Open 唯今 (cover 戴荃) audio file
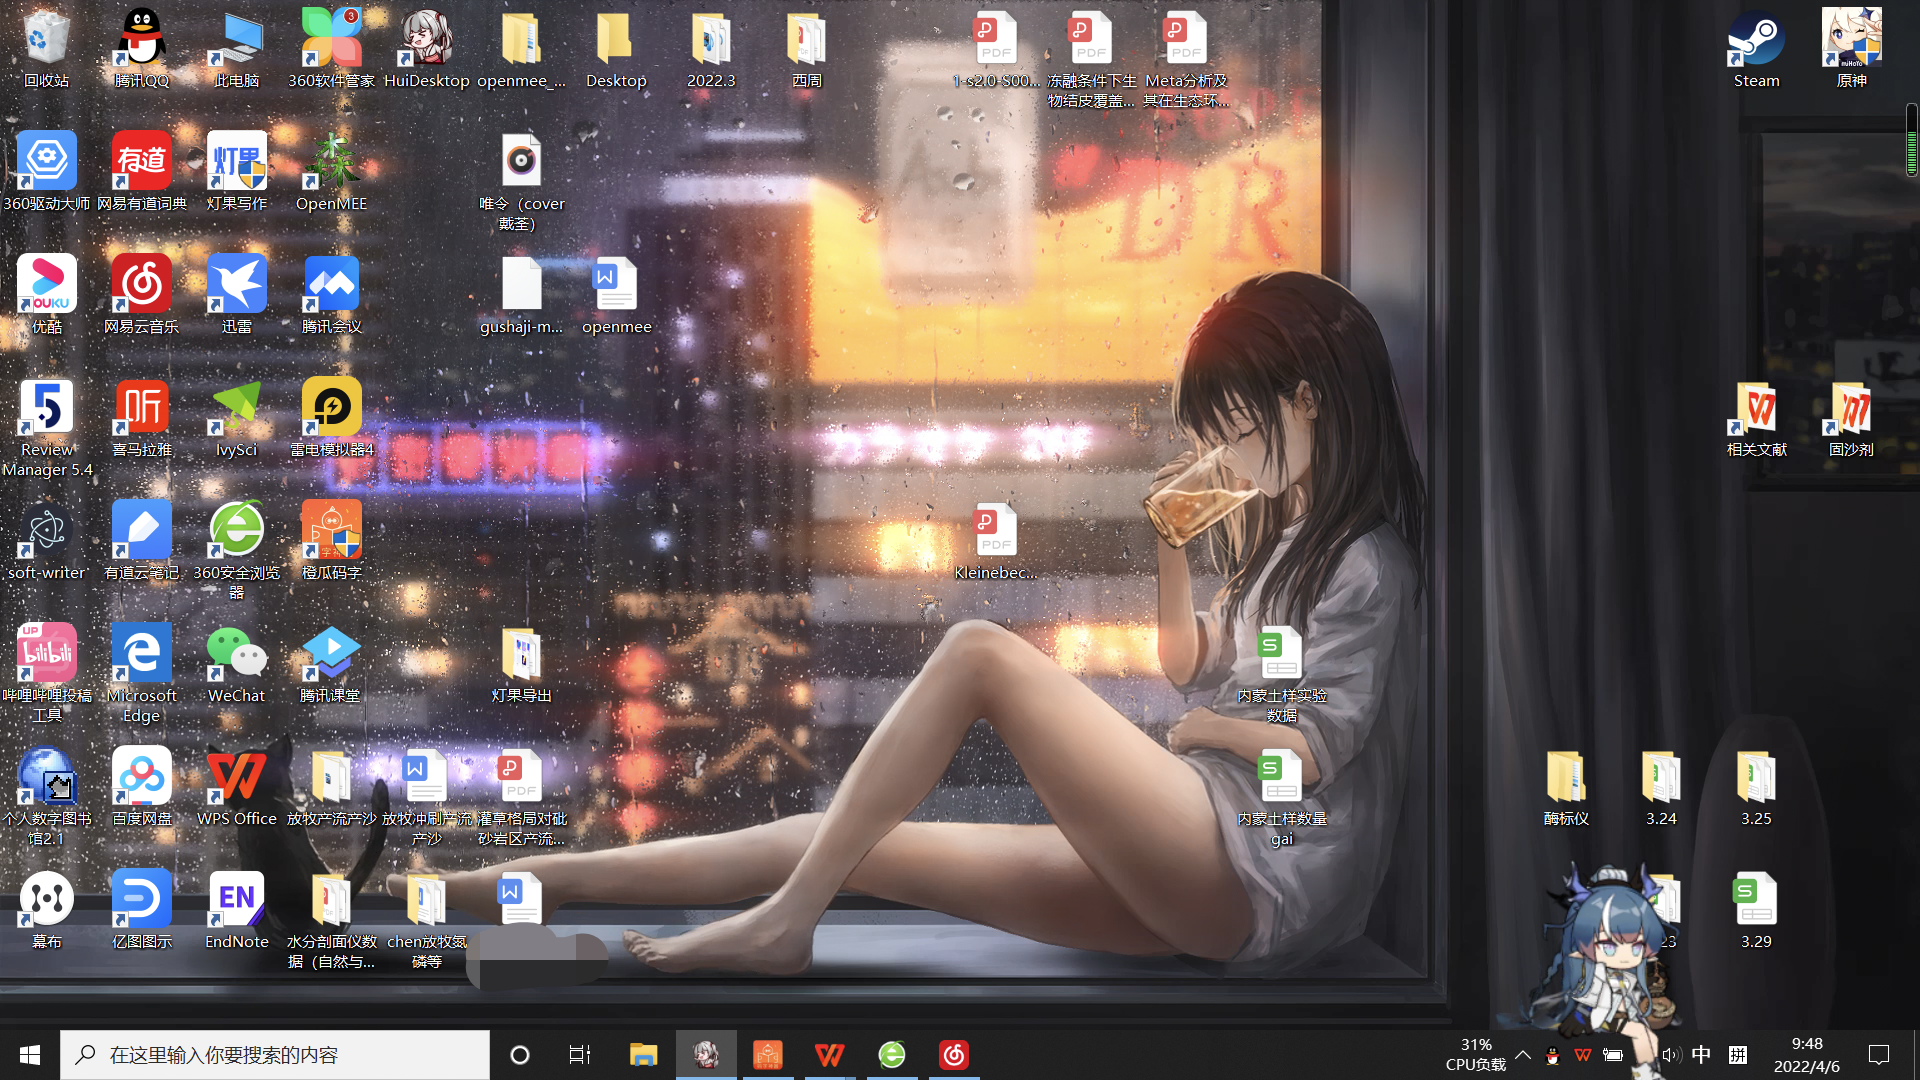This screenshot has width=1920, height=1080. (521, 182)
